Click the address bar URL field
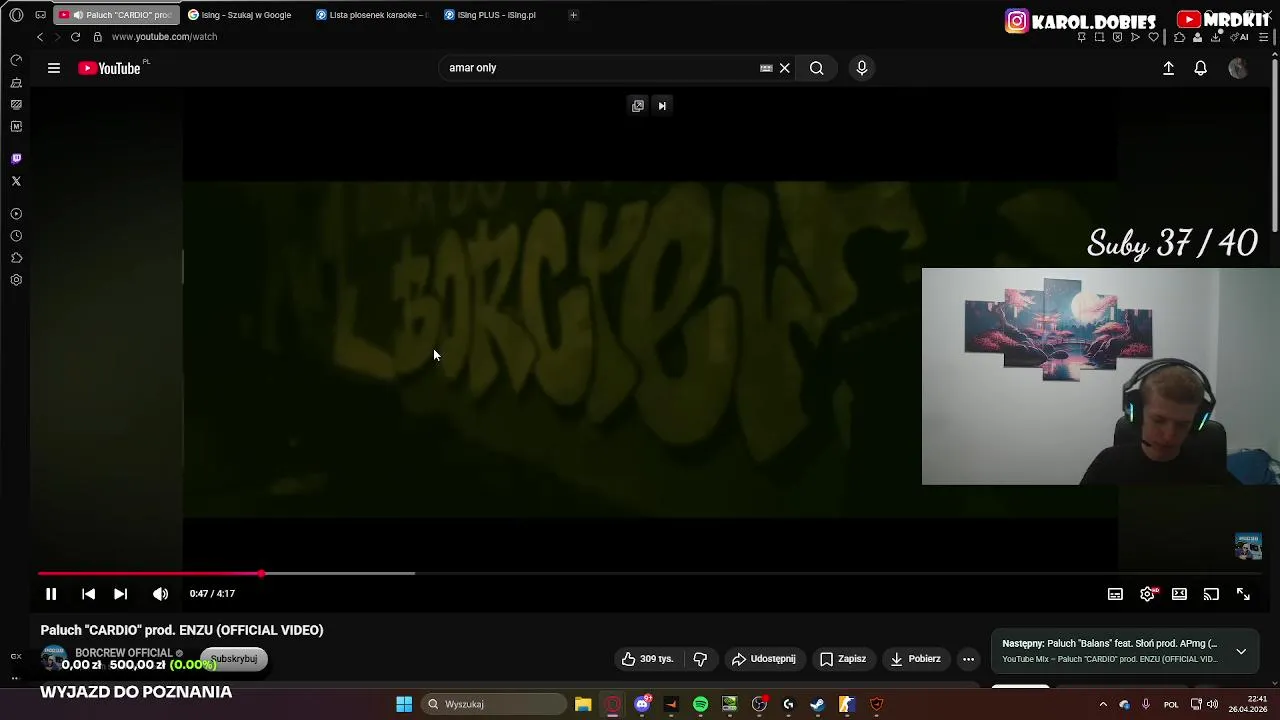Viewport: 1280px width, 720px height. [164, 37]
